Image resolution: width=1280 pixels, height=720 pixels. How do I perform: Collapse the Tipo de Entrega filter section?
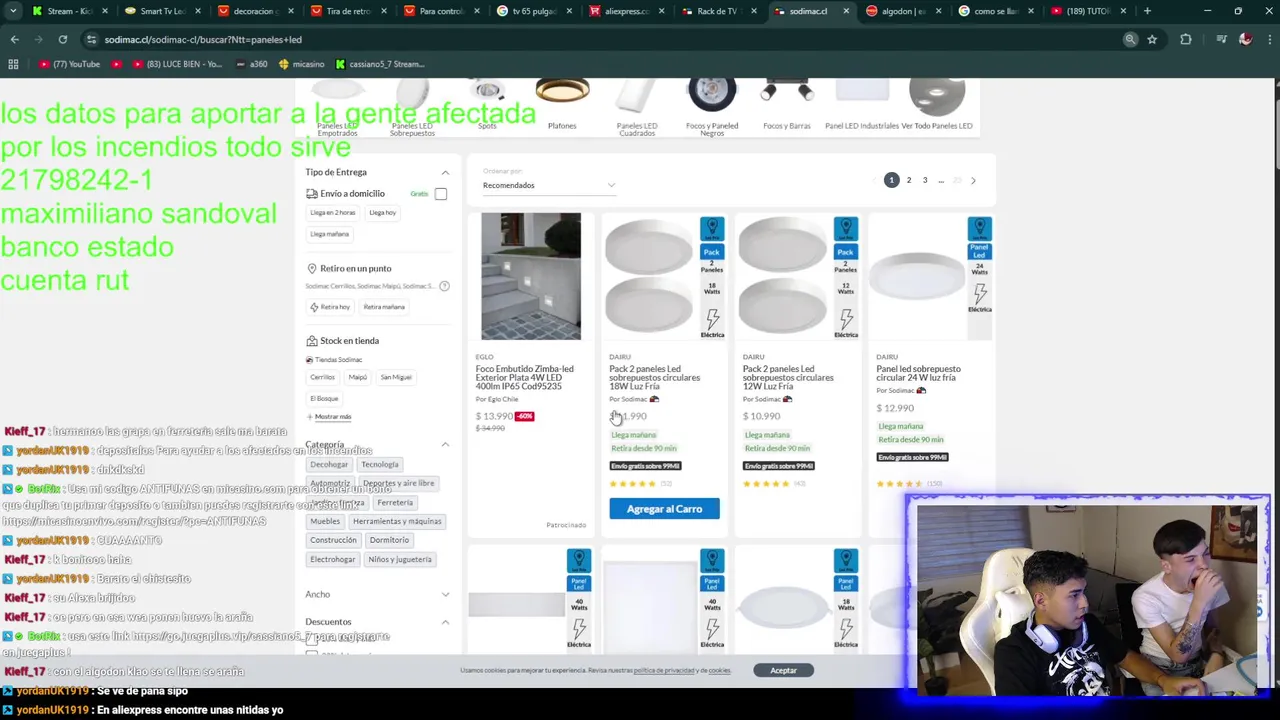point(445,172)
